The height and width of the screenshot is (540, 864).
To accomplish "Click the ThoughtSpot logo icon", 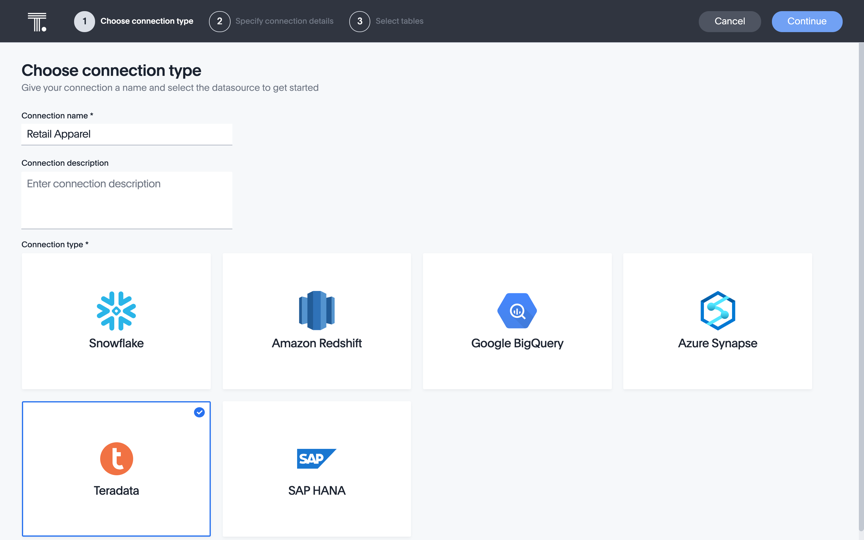I will click(37, 21).
